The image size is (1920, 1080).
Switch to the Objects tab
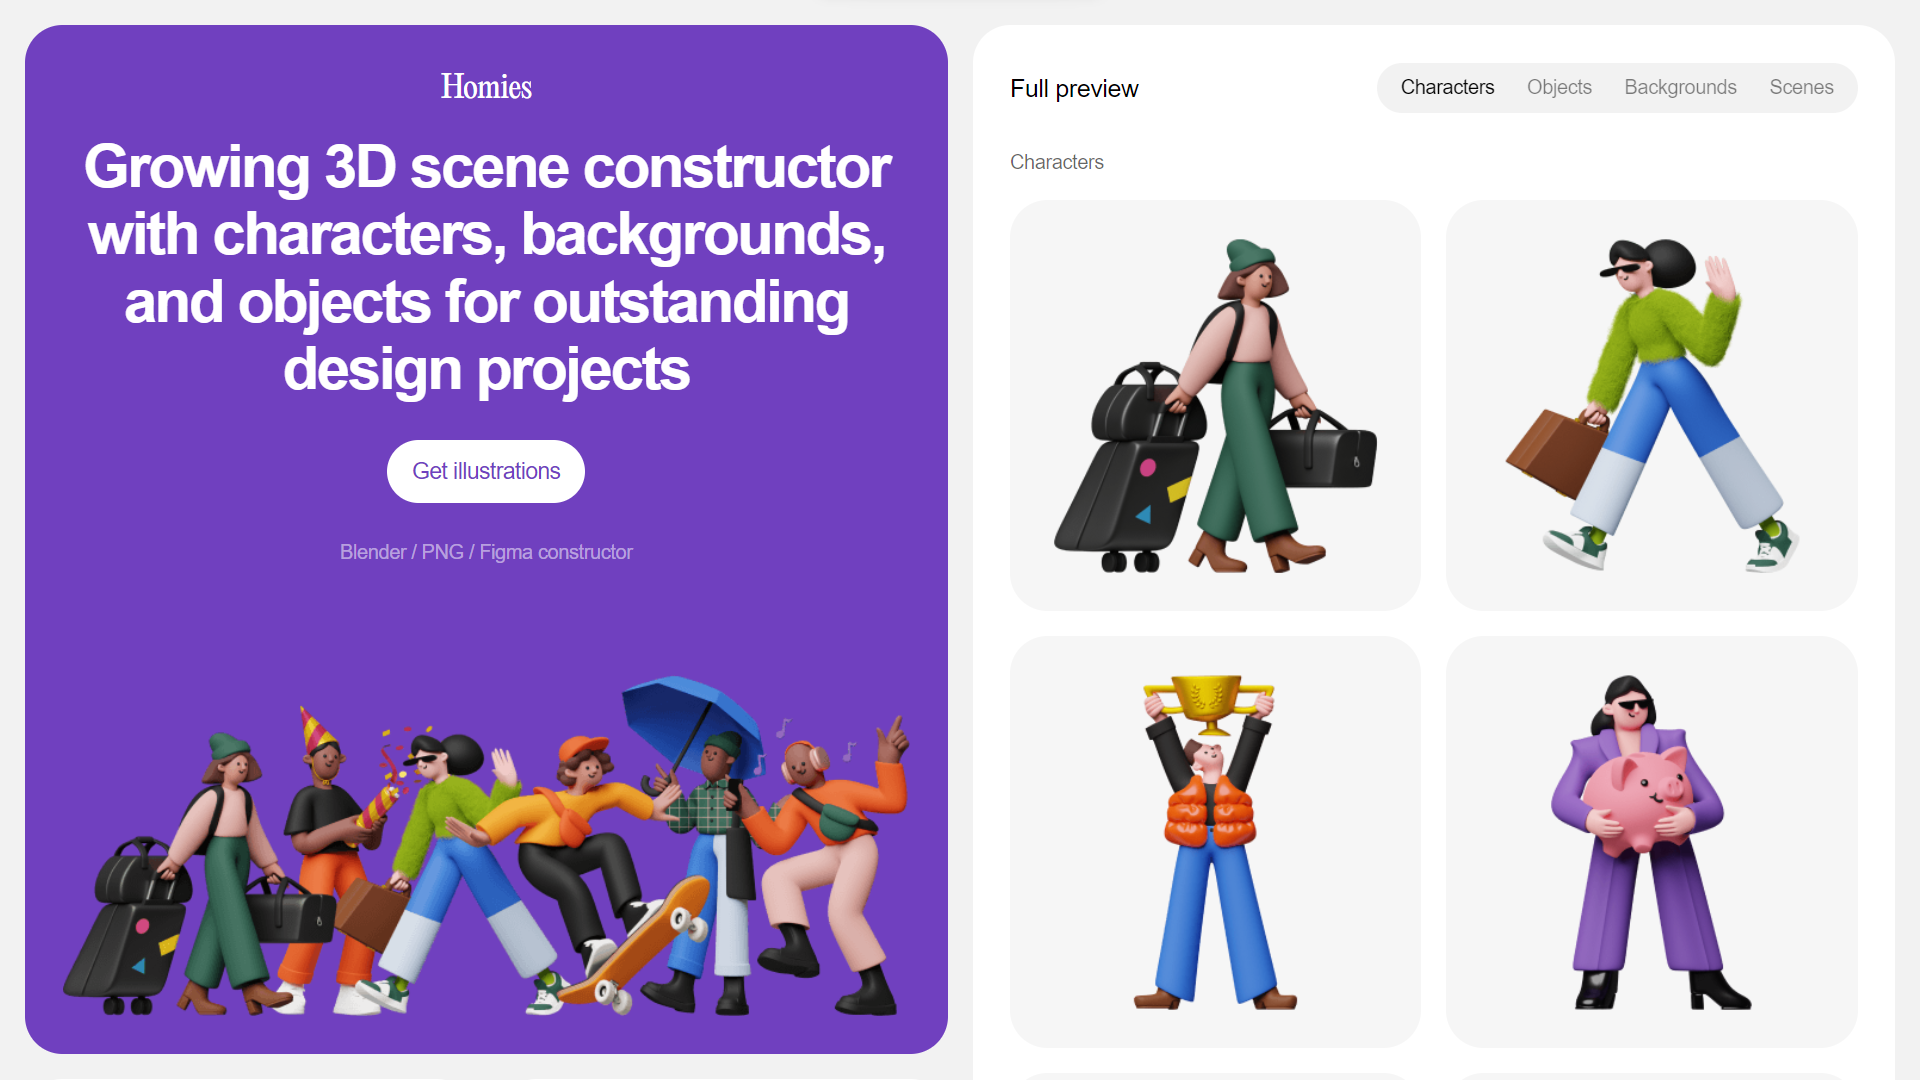pos(1559,87)
